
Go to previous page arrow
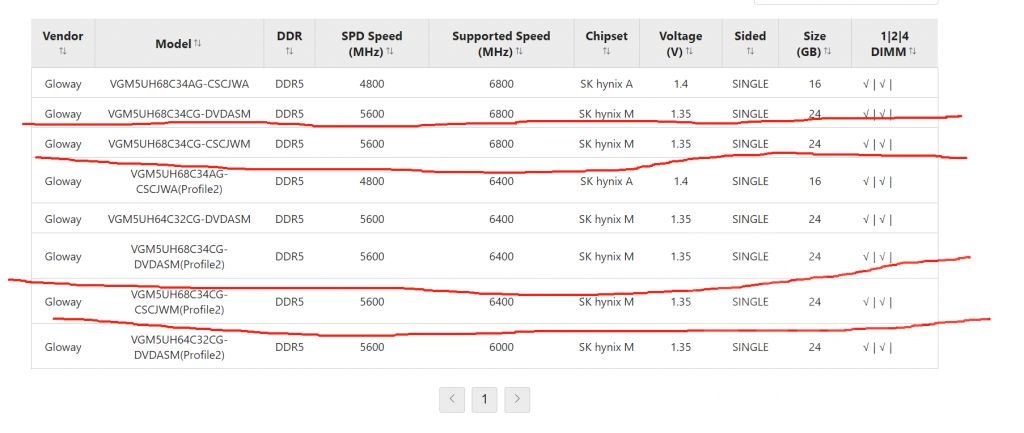tap(452, 400)
